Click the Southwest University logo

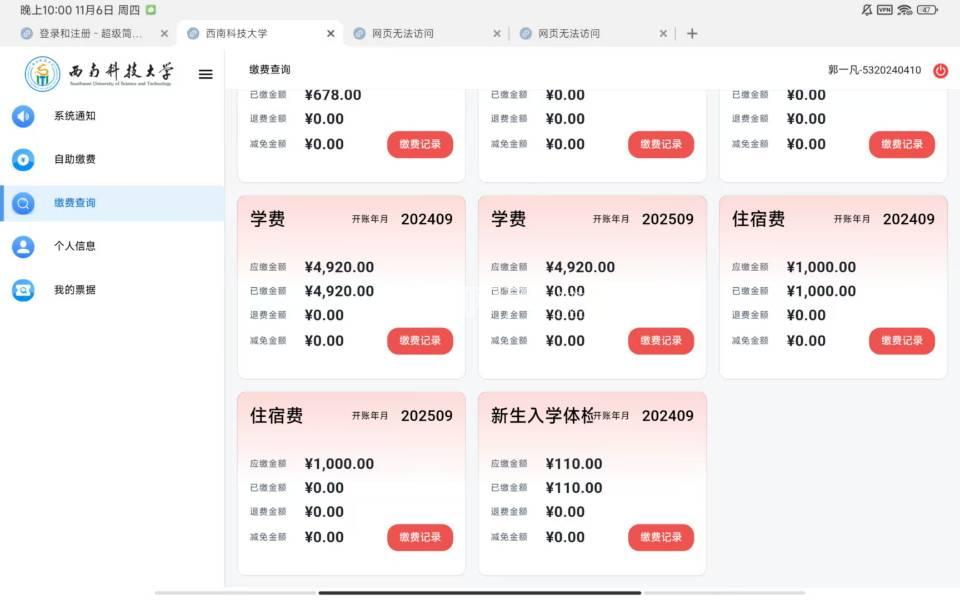[100, 74]
